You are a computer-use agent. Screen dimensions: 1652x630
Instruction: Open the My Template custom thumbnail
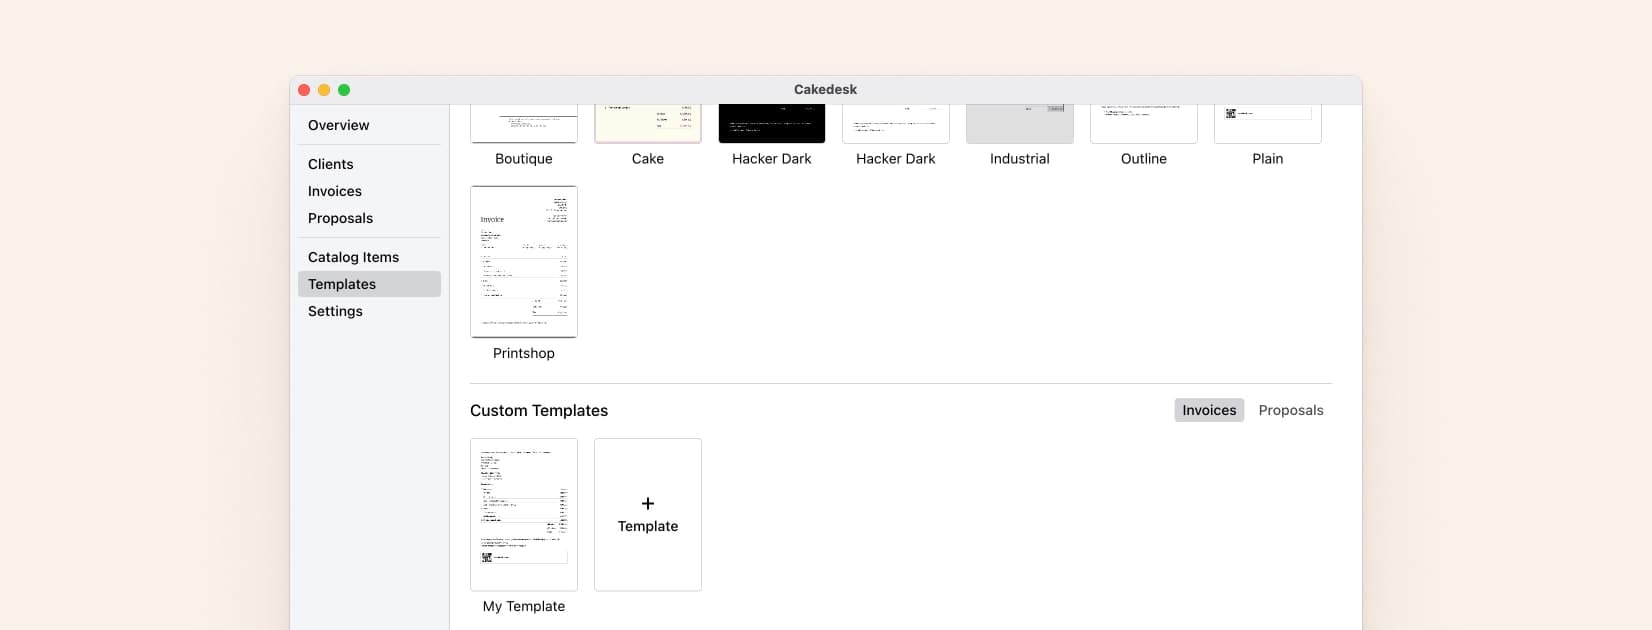pyautogui.click(x=524, y=514)
